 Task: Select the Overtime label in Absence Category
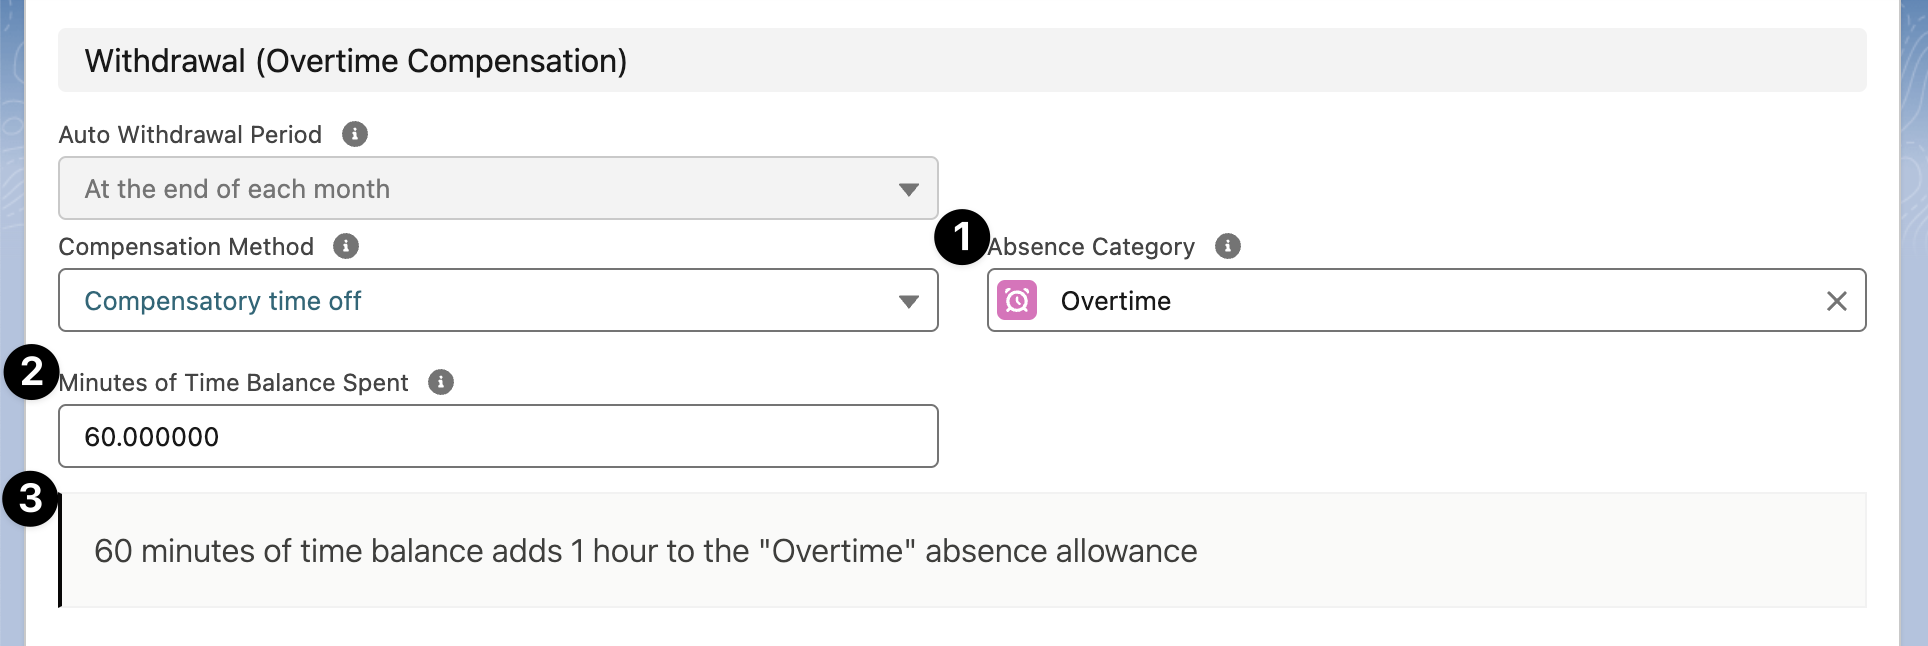1115,300
